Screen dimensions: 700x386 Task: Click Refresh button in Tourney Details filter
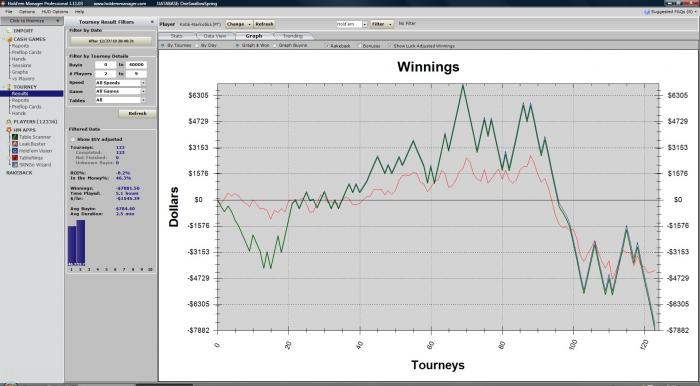click(138, 114)
